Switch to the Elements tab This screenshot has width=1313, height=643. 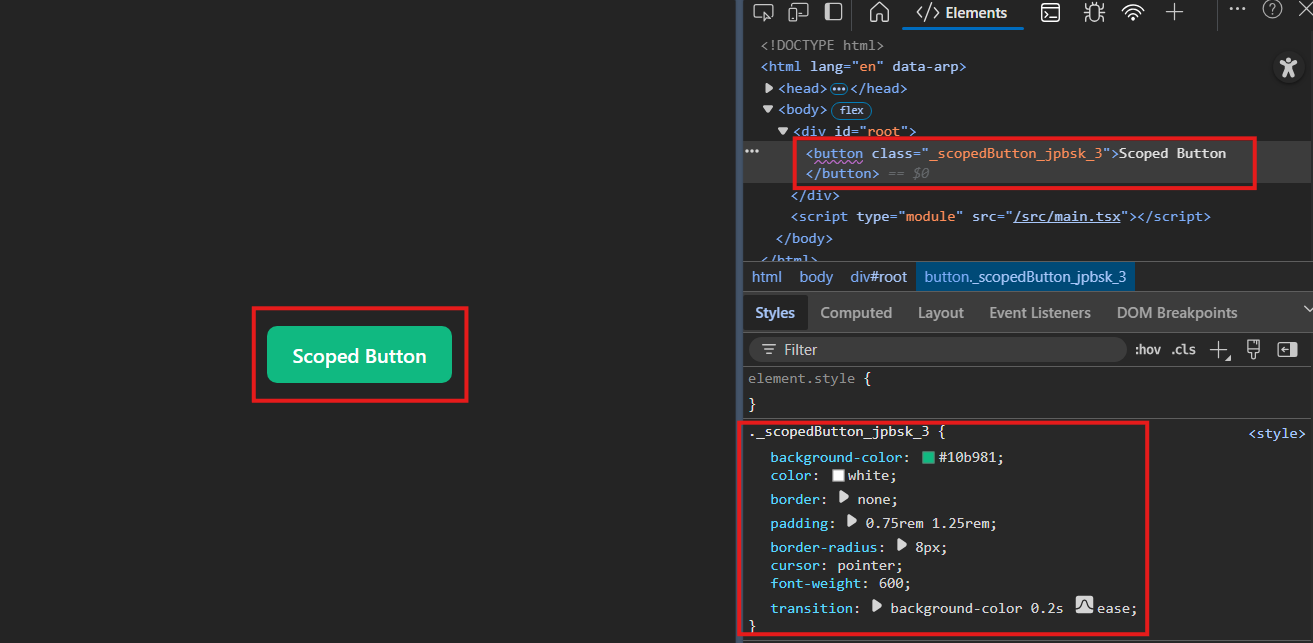pyautogui.click(x=963, y=13)
